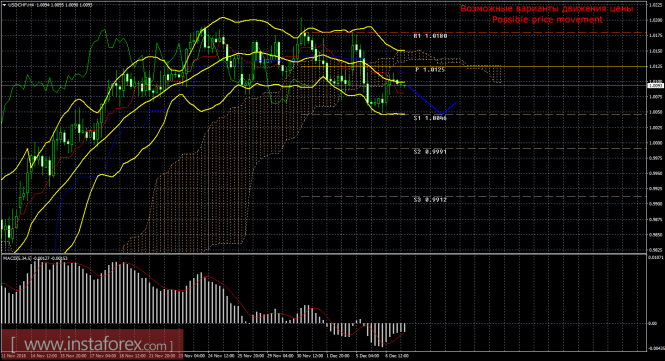Click the divider between price chart and MACD

[323, 254]
